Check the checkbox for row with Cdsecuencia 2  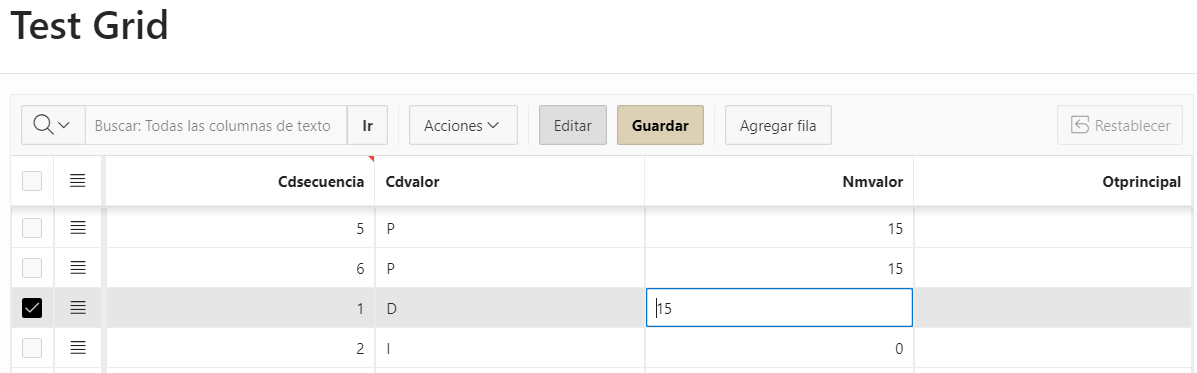click(x=32, y=348)
